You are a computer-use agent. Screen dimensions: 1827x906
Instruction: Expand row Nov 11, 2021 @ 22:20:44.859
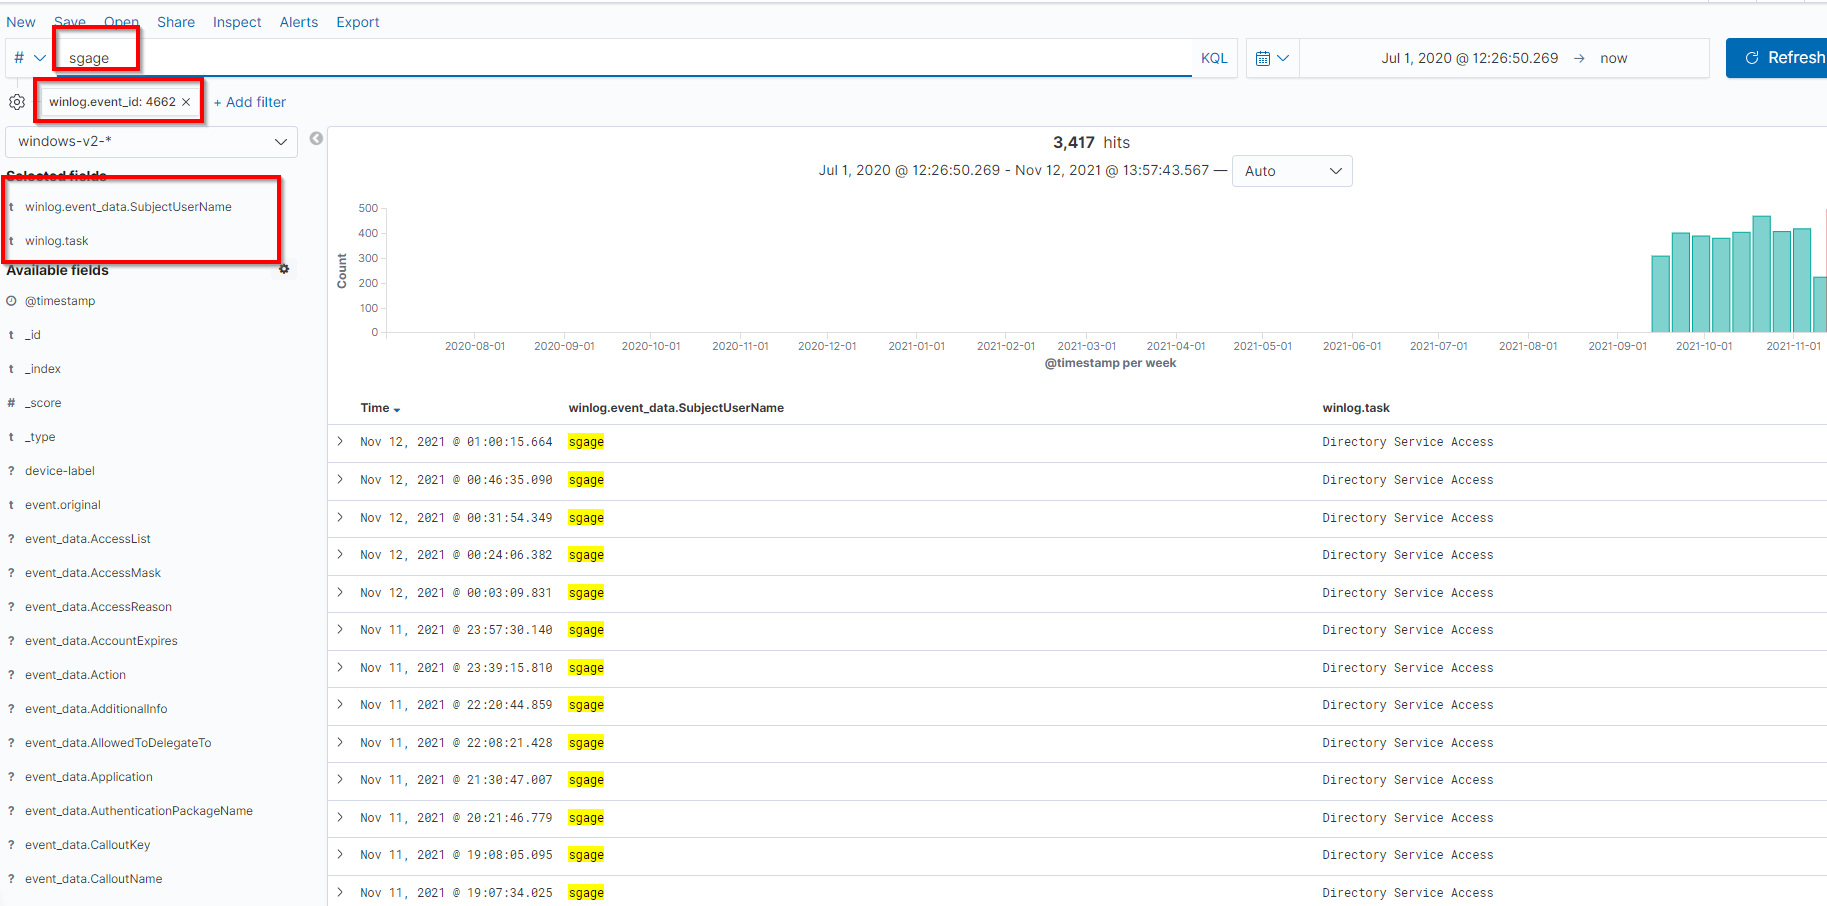(340, 705)
